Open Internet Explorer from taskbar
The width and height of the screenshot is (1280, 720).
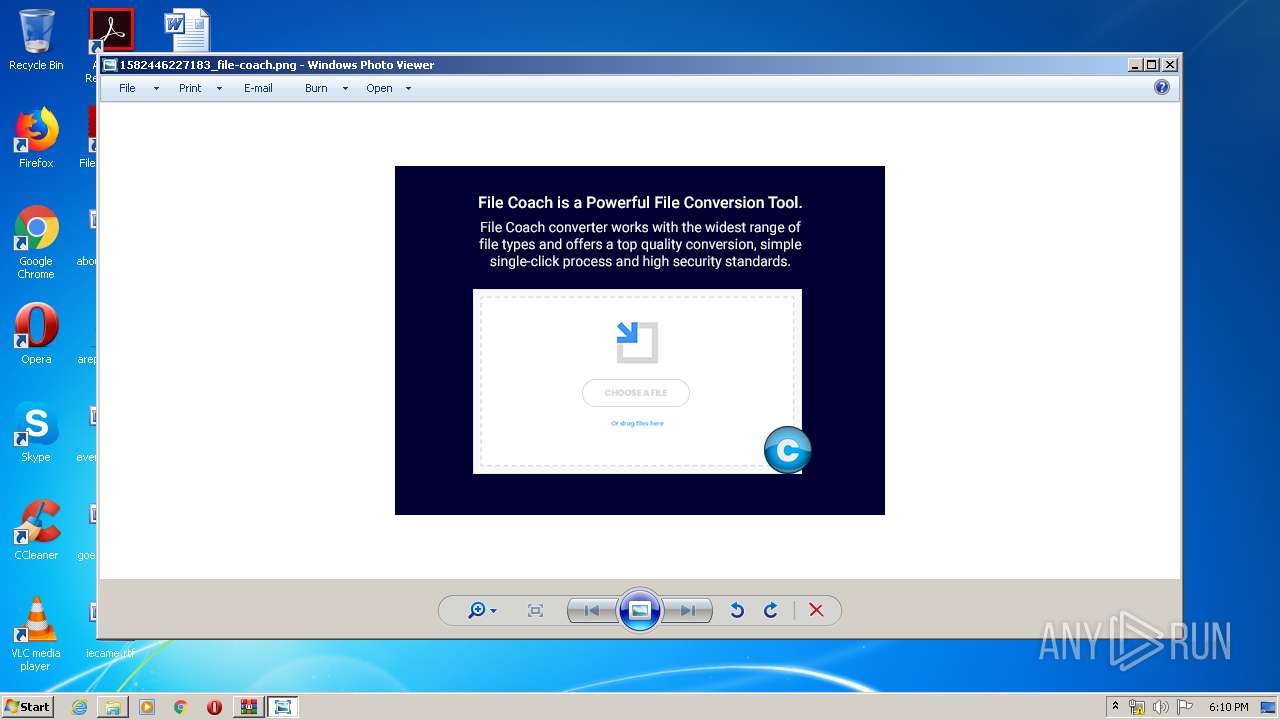pos(79,707)
